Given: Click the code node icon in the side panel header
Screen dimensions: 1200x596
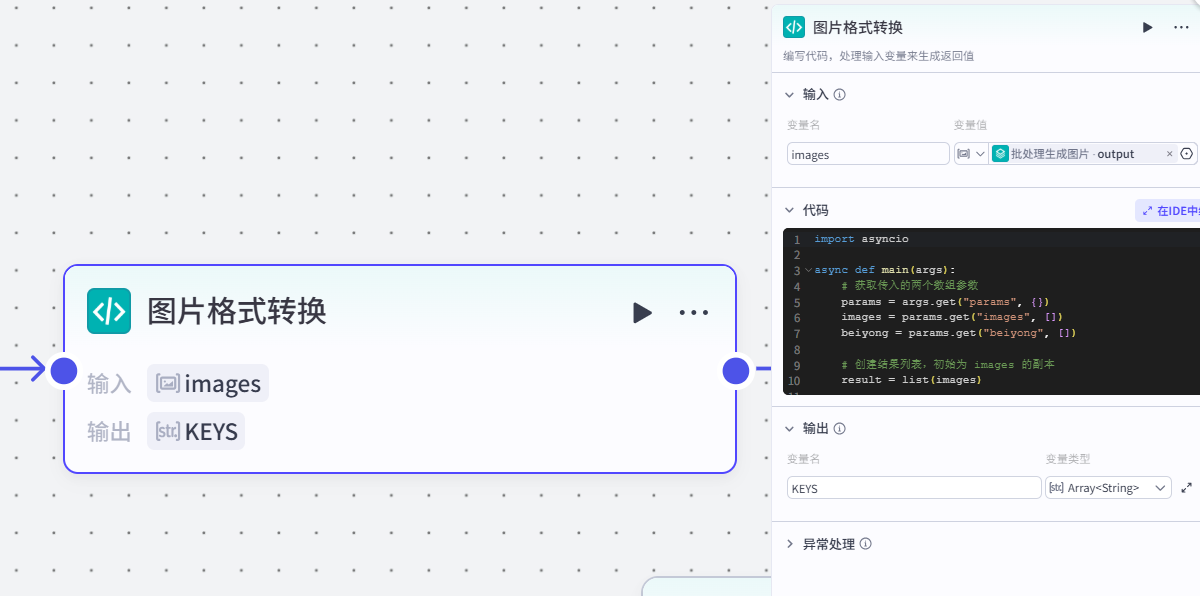Looking at the screenshot, I should [794, 27].
